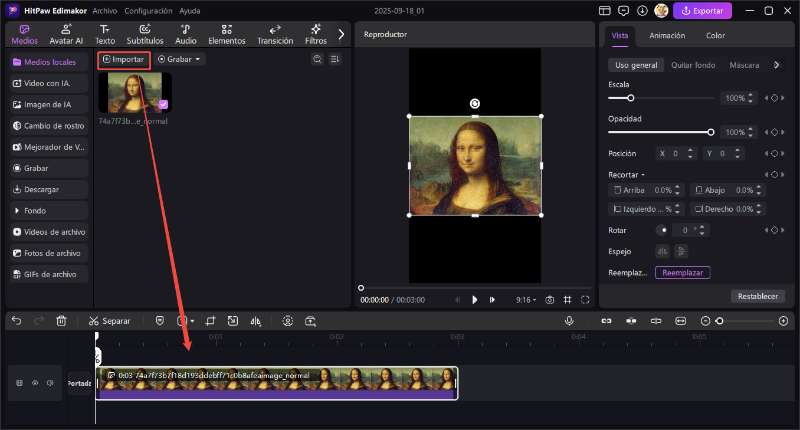
Task: Show more sub-tabs after Máscara
Action: pos(777,65)
